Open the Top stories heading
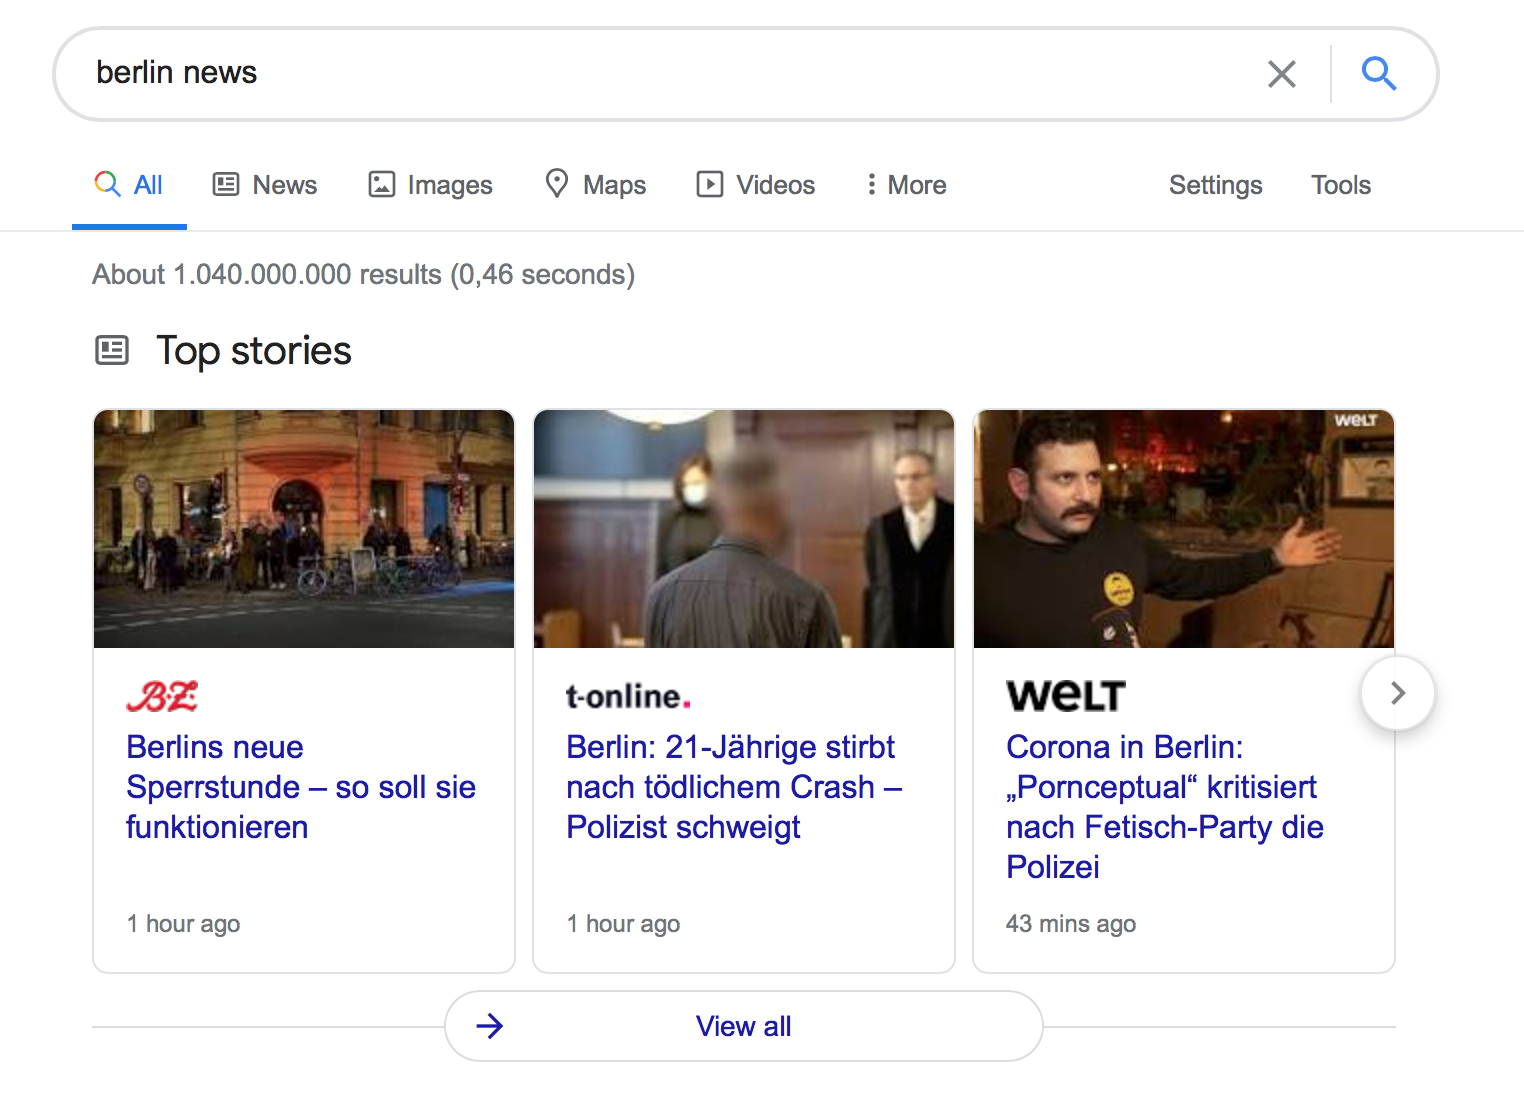 click(x=254, y=351)
